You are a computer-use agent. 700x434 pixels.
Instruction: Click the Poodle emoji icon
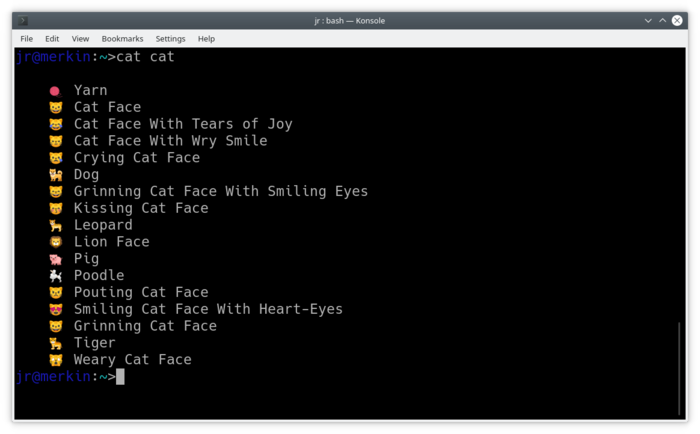[x=55, y=276]
